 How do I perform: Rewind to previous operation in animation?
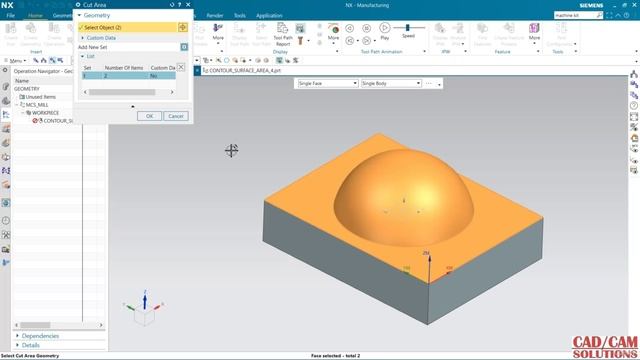[x=349, y=40]
